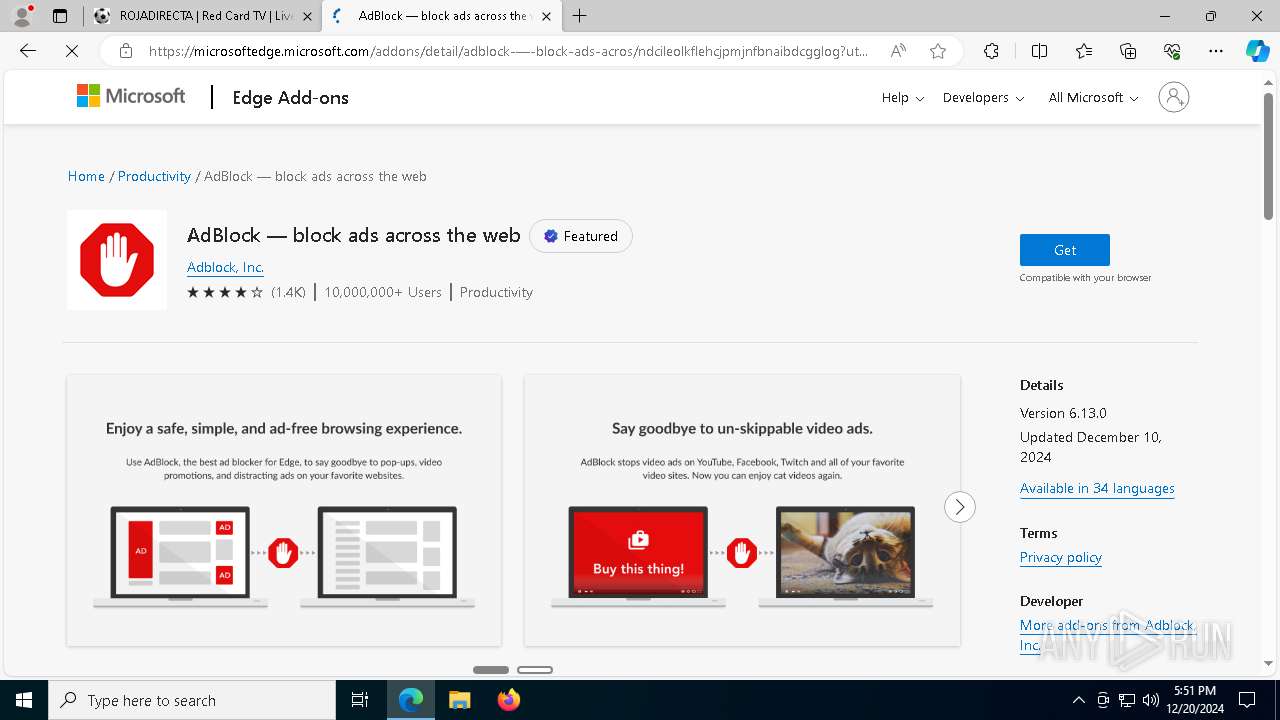Expand the All Microsoft dropdown

tap(1093, 97)
